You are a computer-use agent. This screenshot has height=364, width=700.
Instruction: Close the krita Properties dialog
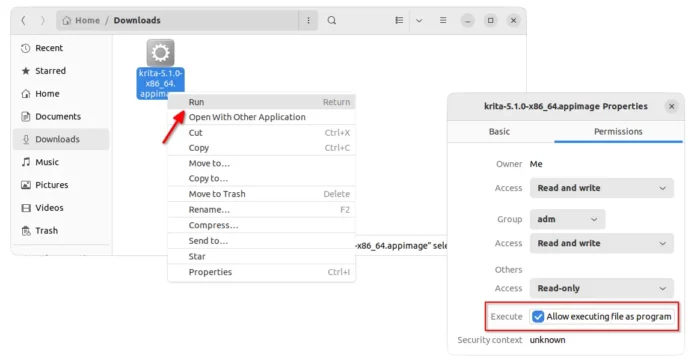coord(671,106)
